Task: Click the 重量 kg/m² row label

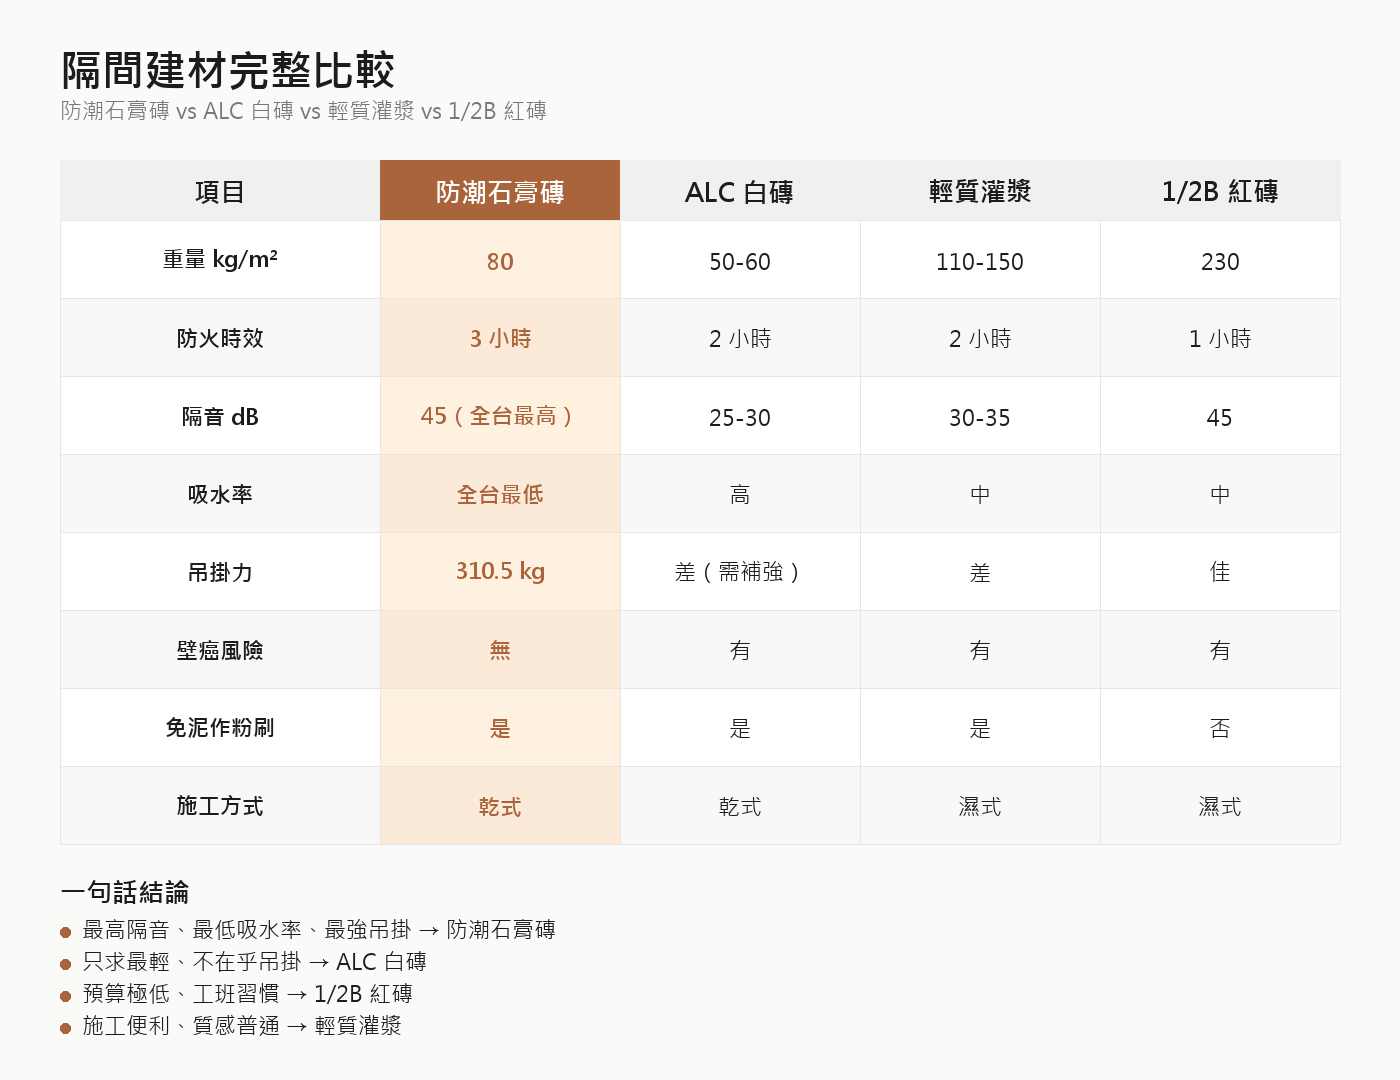Action: [219, 260]
